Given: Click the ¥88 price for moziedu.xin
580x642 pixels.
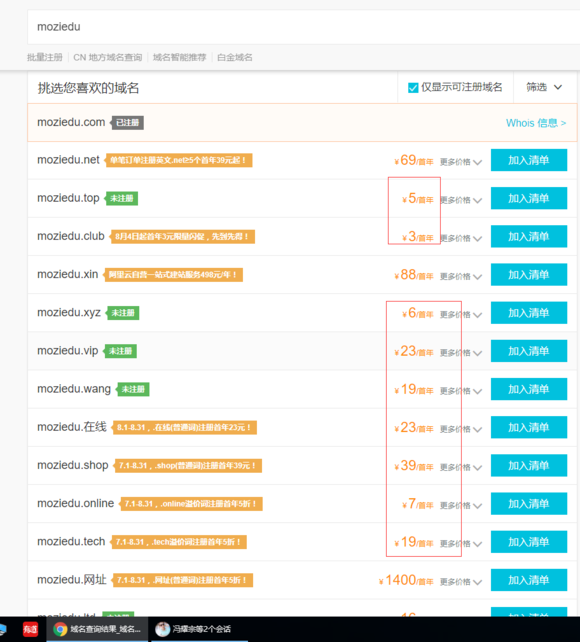Looking at the screenshot, I should tap(413, 275).
